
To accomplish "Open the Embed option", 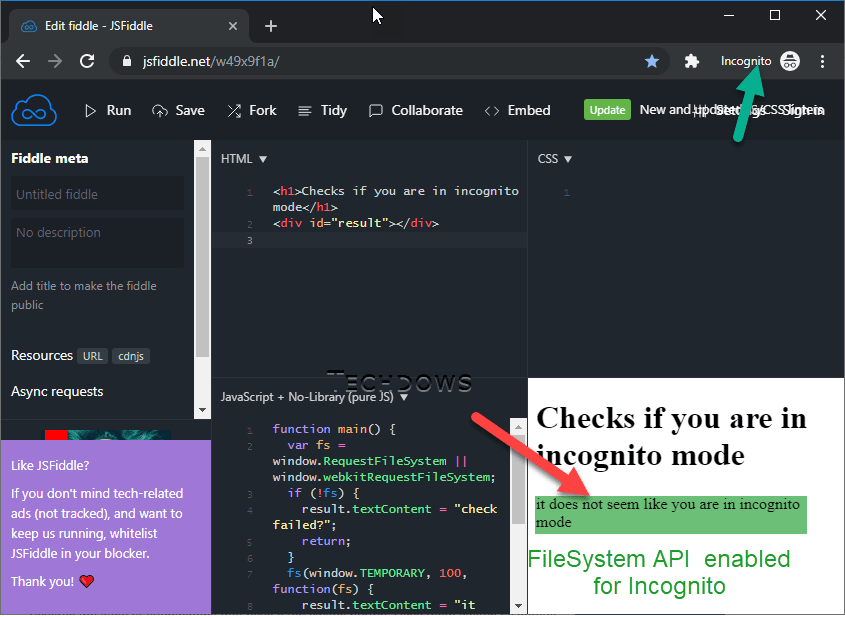I will [x=517, y=110].
